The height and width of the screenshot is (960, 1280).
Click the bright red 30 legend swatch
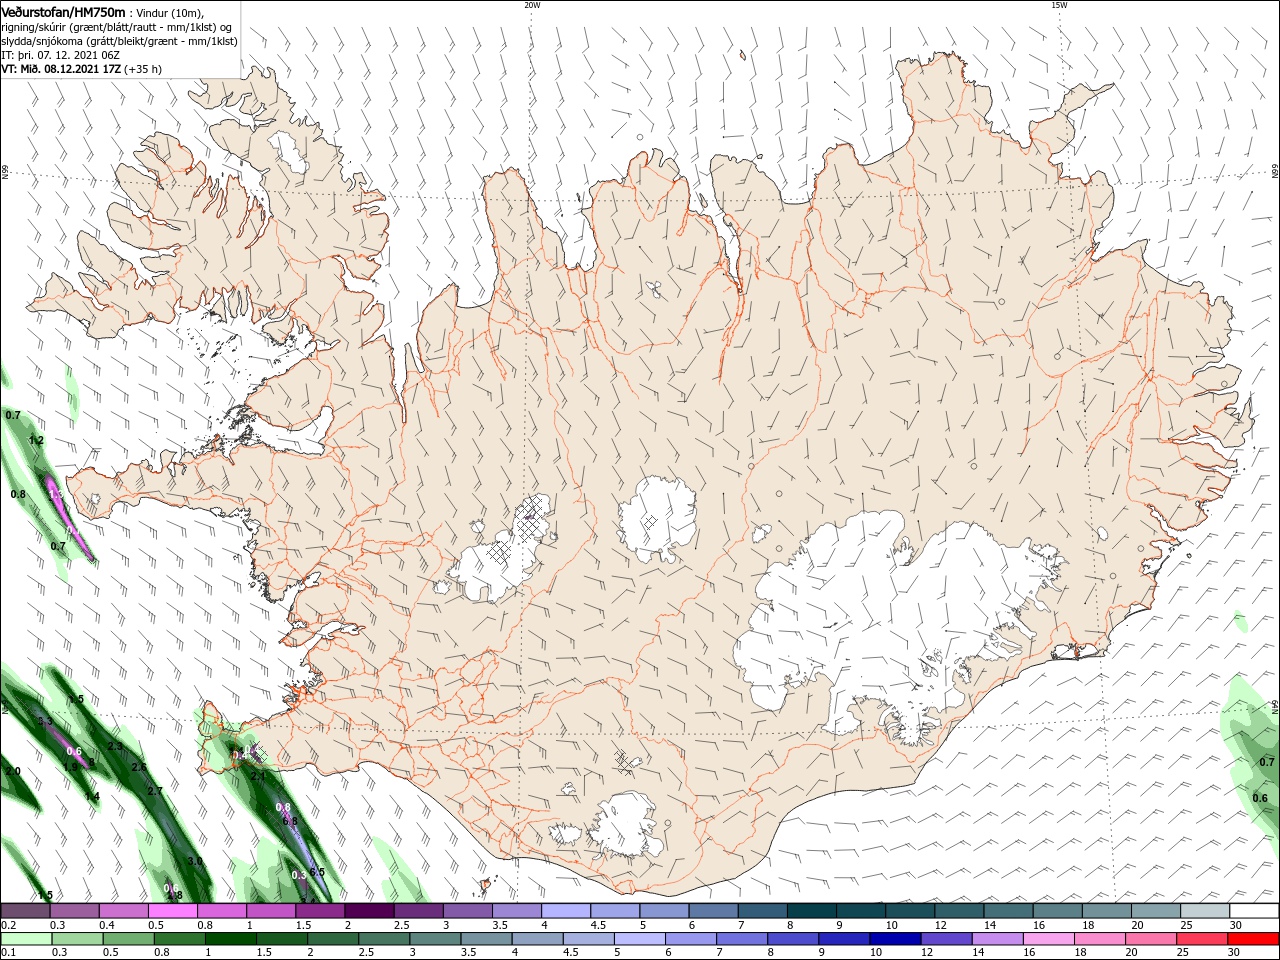(1254, 939)
